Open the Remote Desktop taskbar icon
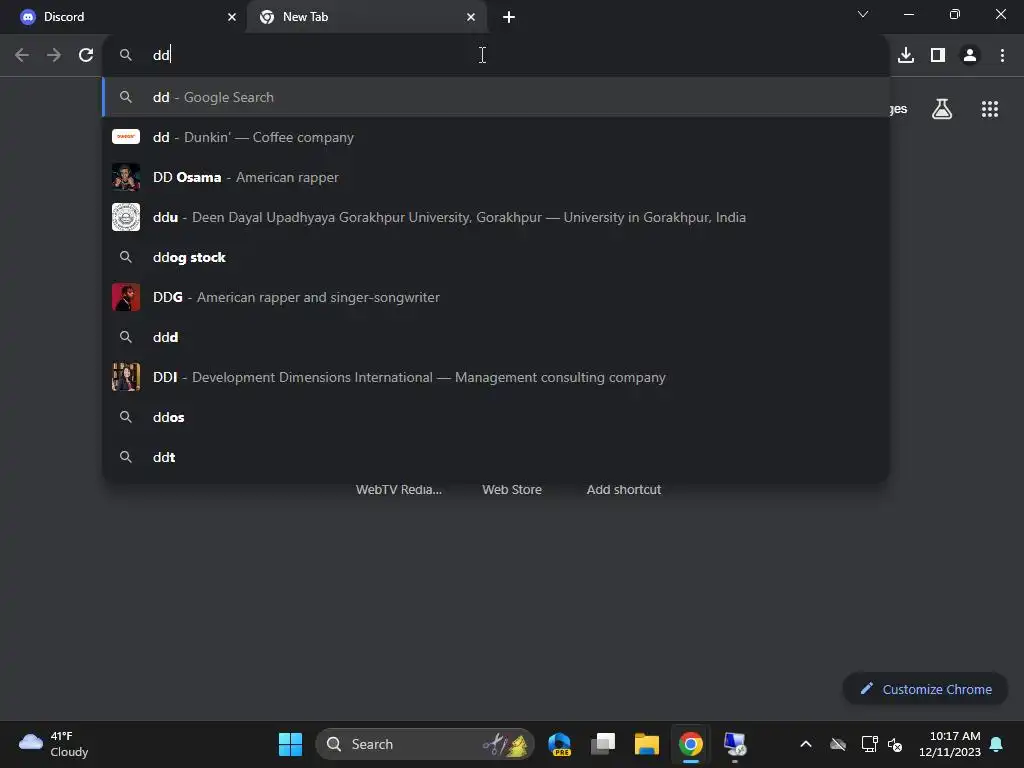 pyautogui.click(x=735, y=744)
